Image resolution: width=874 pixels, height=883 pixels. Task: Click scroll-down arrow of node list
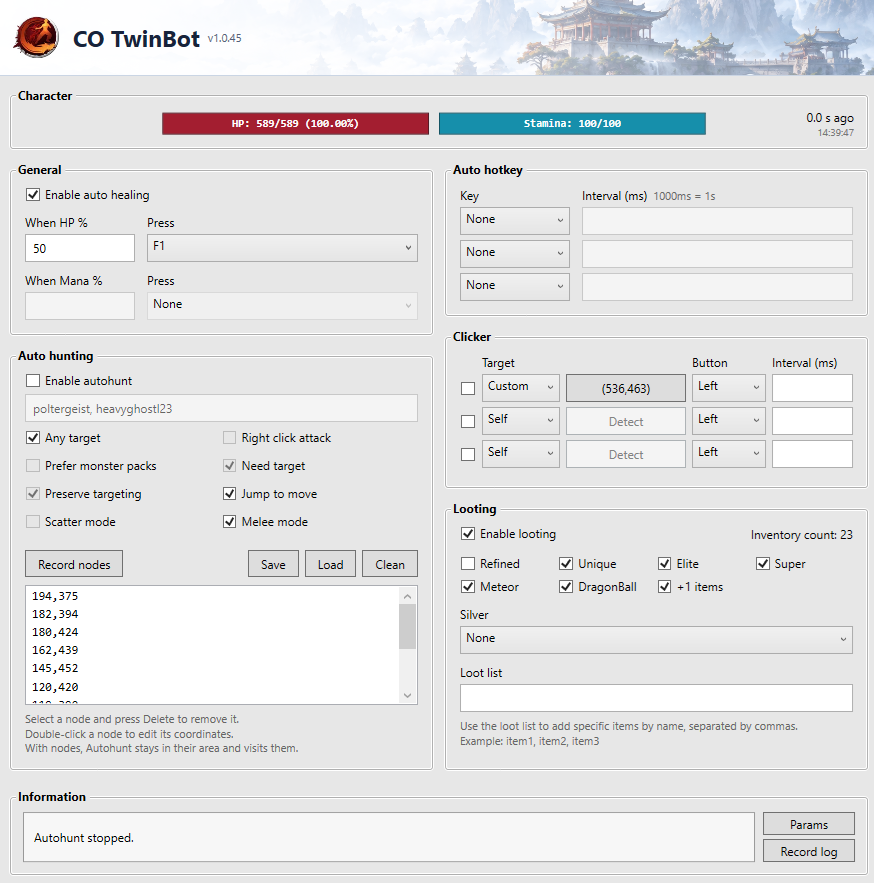pyautogui.click(x=407, y=695)
